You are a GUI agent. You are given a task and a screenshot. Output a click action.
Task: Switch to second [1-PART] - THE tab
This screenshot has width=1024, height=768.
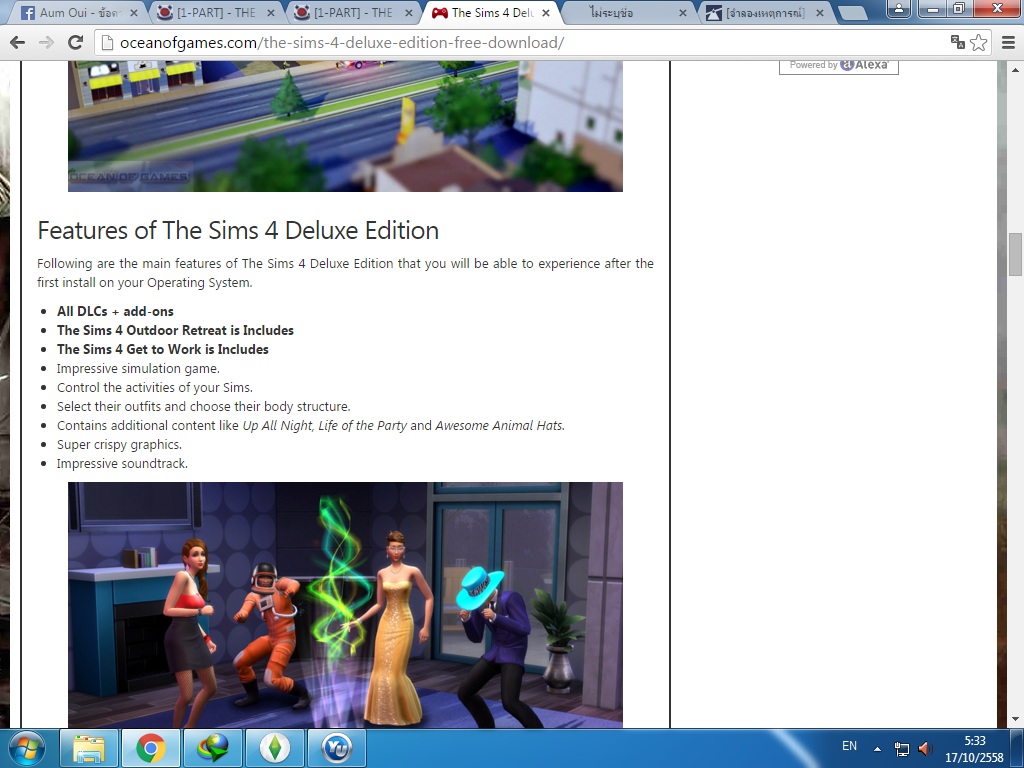pyautogui.click(x=353, y=12)
